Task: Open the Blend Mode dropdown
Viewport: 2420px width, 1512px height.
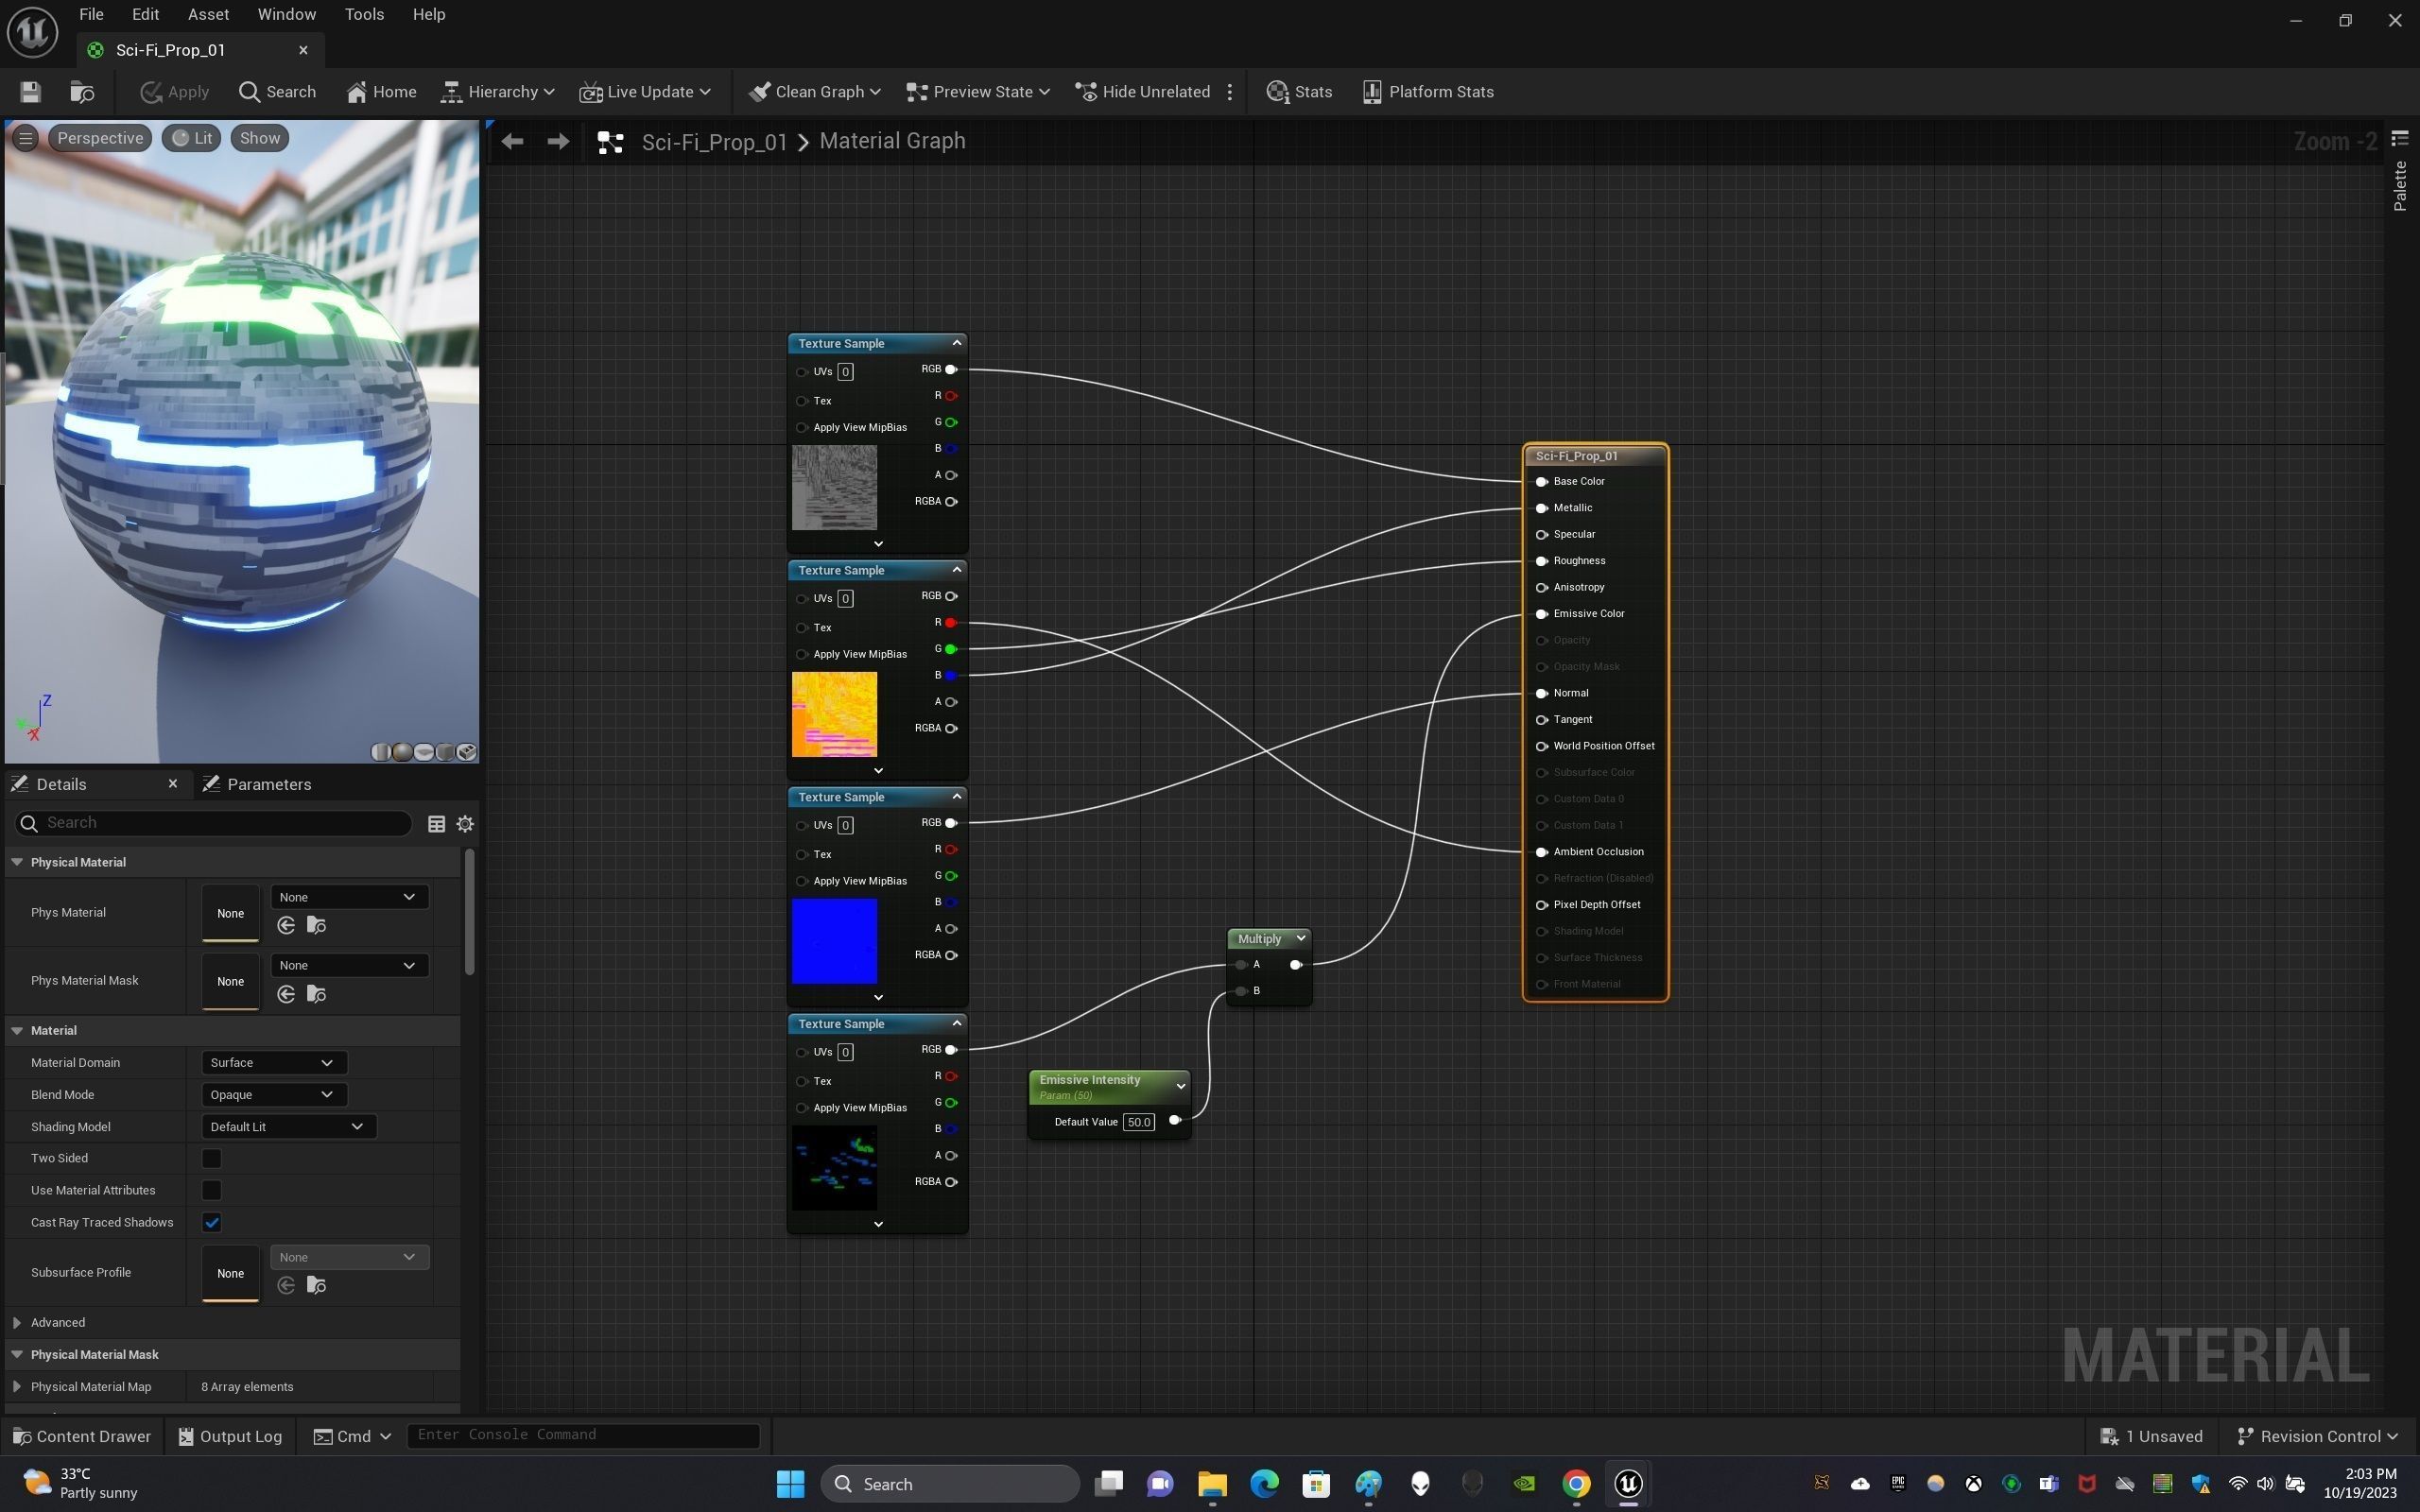Action: pyautogui.click(x=273, y=1094)
